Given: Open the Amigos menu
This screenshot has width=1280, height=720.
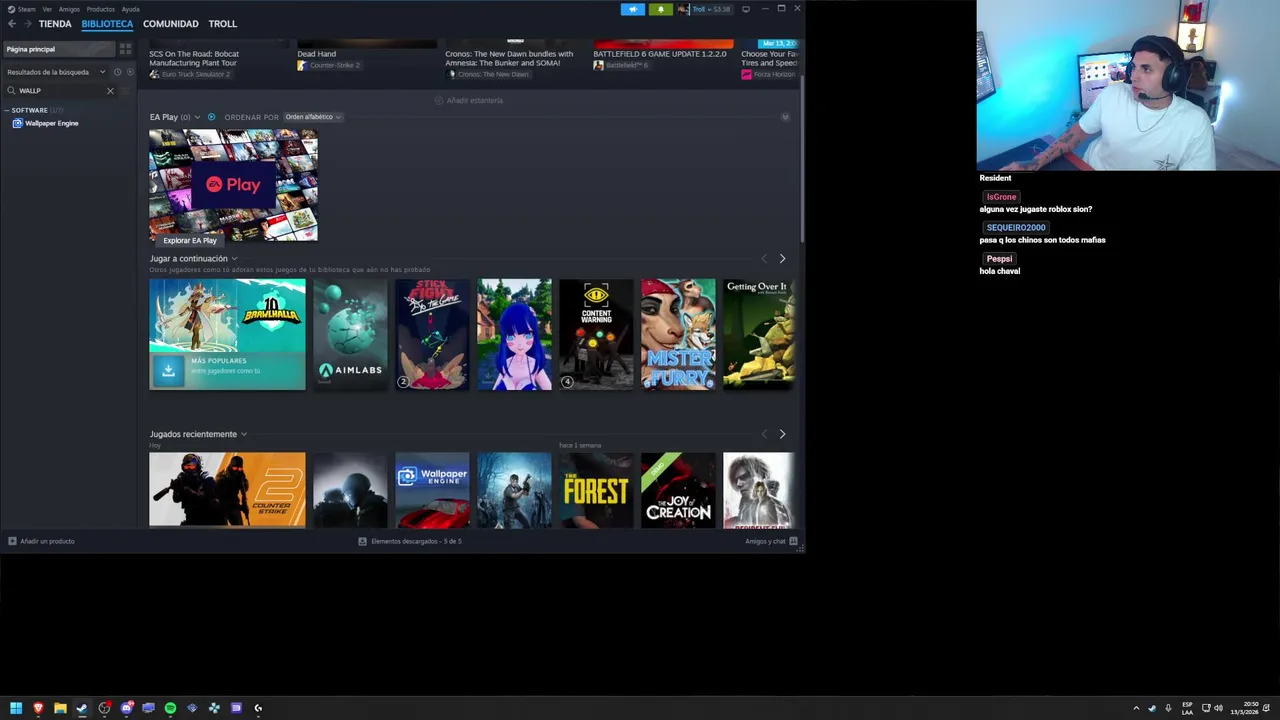Looking at the screenshot, I should click(69, 9).
